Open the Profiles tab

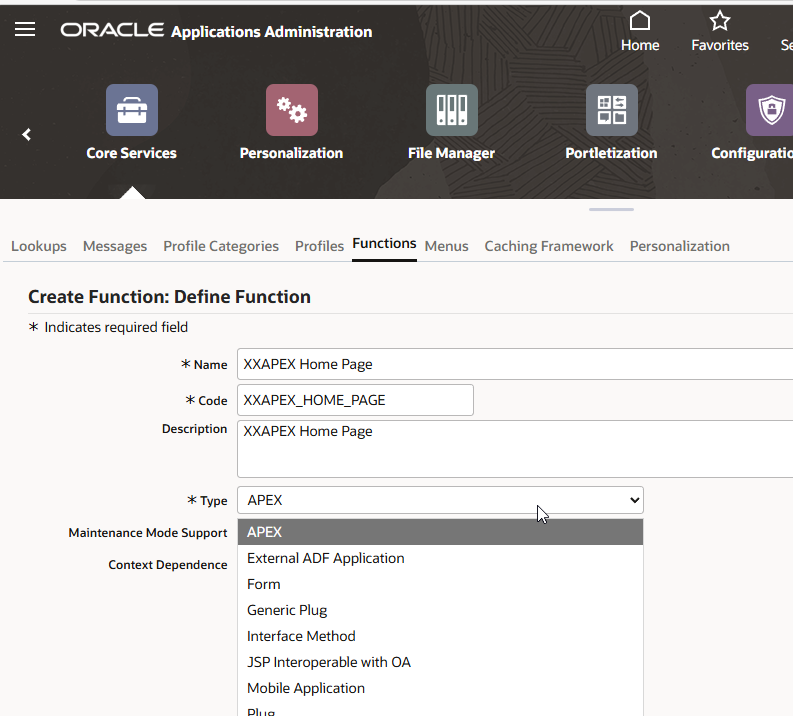(x=320, y=246)
